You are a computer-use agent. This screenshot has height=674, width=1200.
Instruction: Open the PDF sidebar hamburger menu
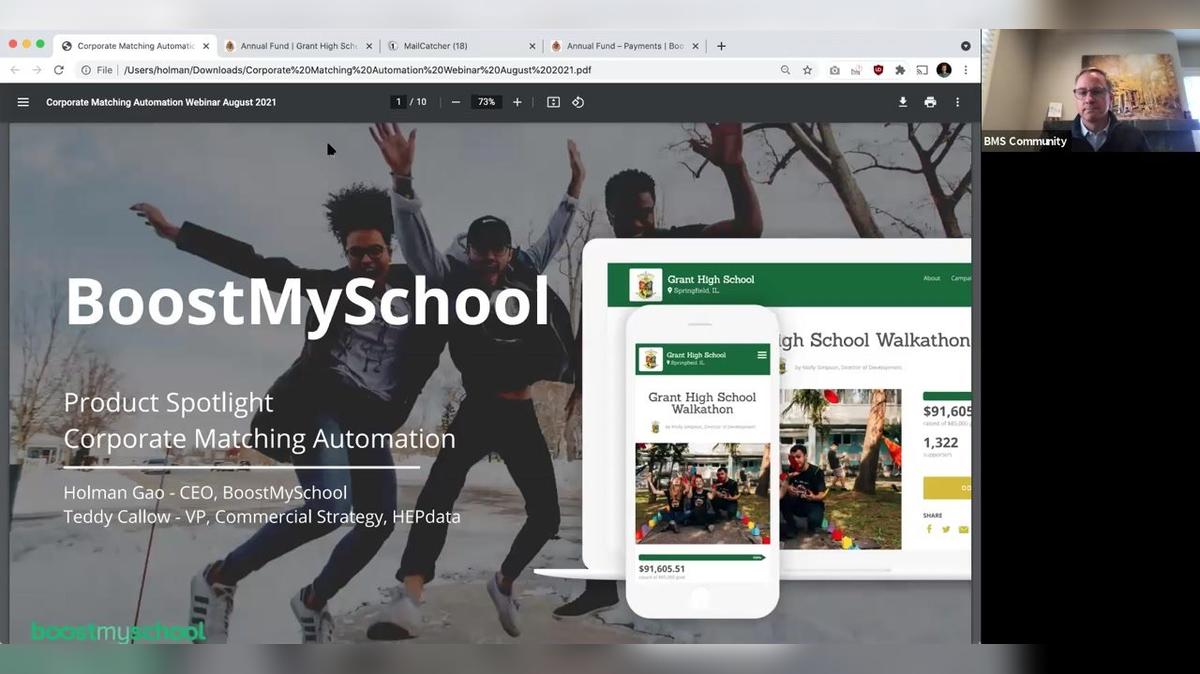[x=22, y=101]
